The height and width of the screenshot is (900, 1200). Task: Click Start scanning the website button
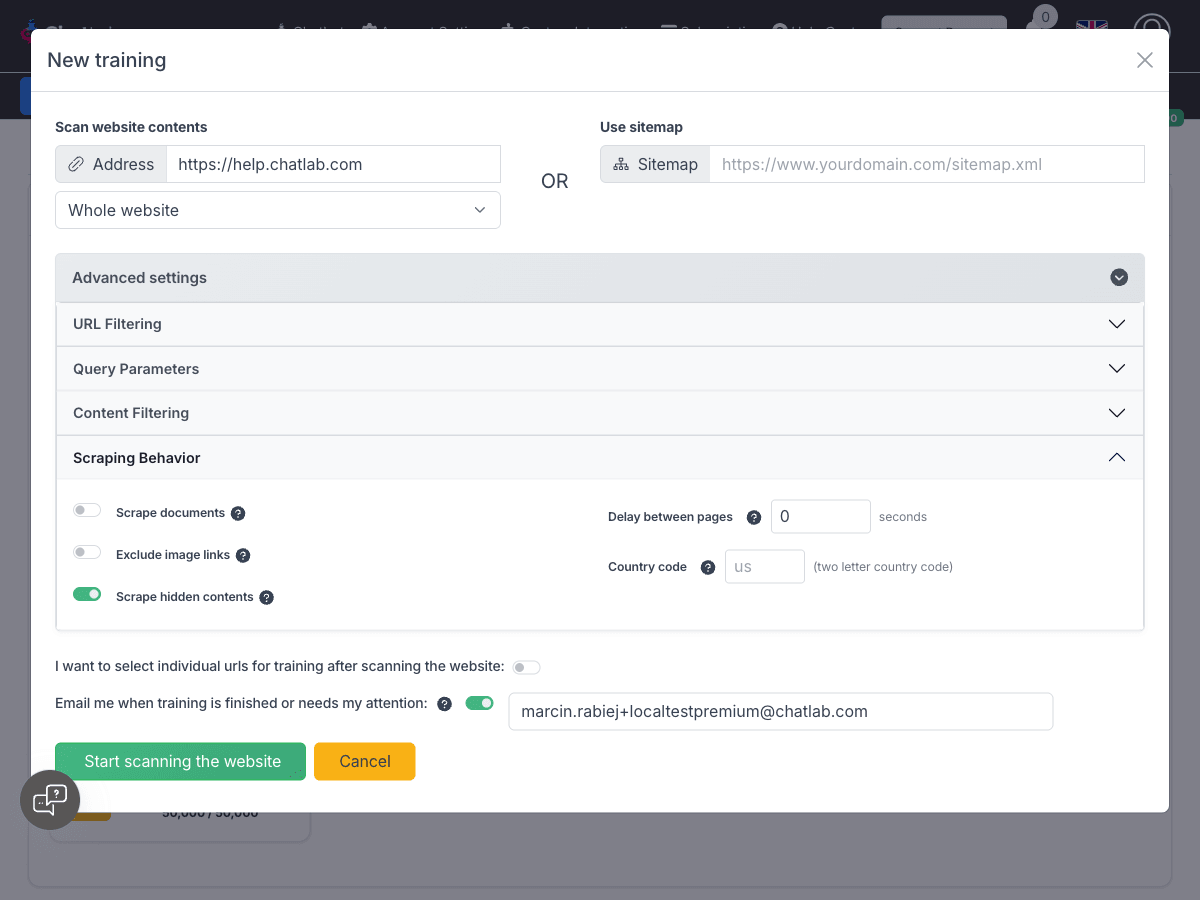(180, 761)
